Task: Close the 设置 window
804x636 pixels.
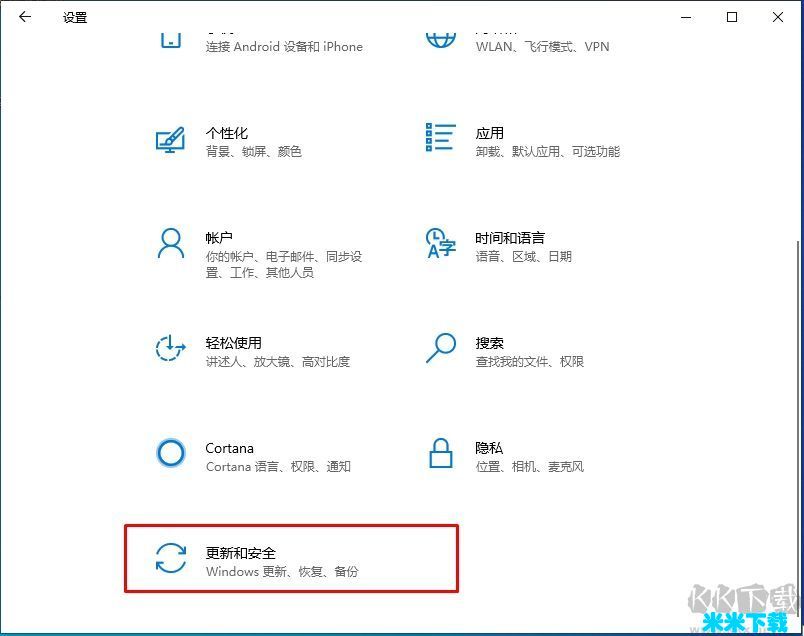Action: click(778, 17)
